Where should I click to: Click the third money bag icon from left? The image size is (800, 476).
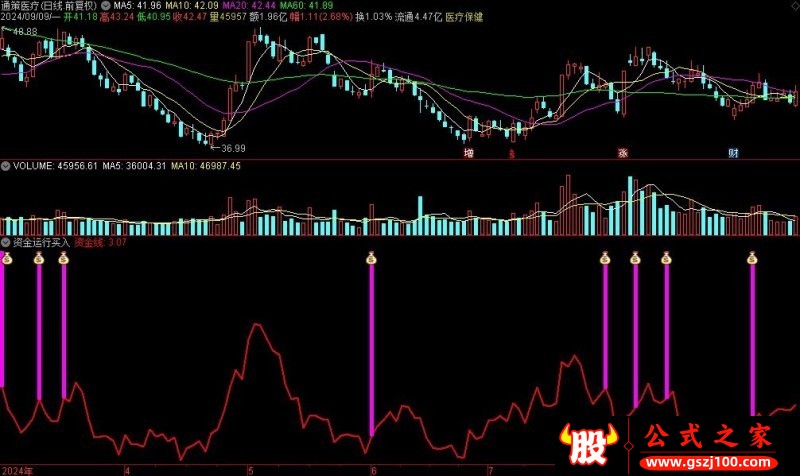(x=63, y=259)
